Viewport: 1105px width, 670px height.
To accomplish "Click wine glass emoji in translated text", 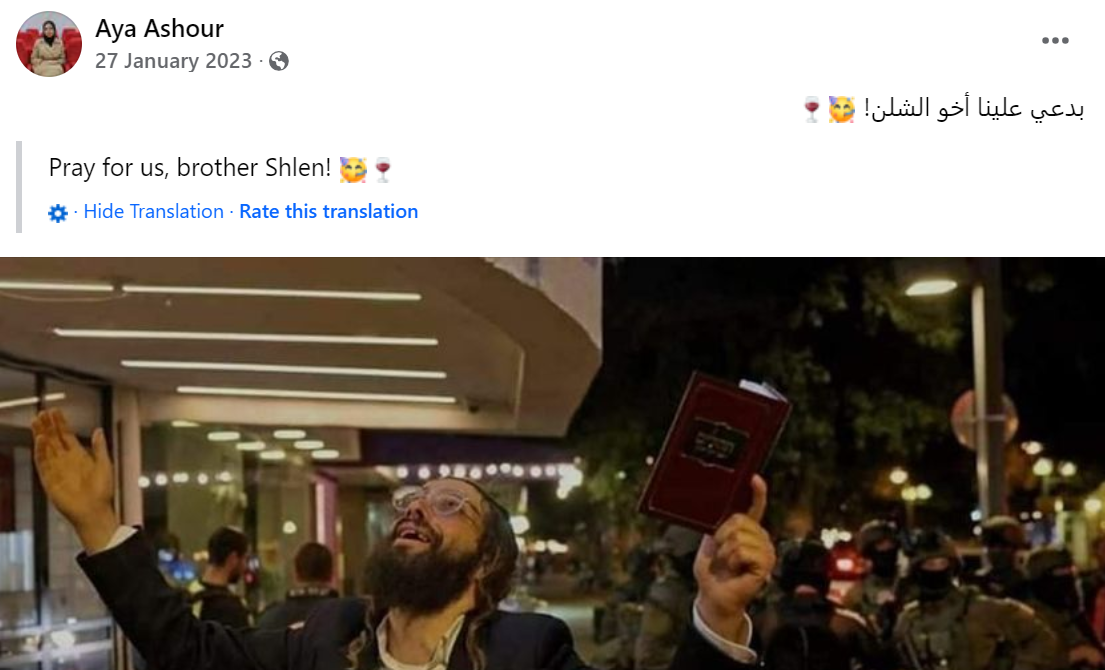I will tap(383, 169).
